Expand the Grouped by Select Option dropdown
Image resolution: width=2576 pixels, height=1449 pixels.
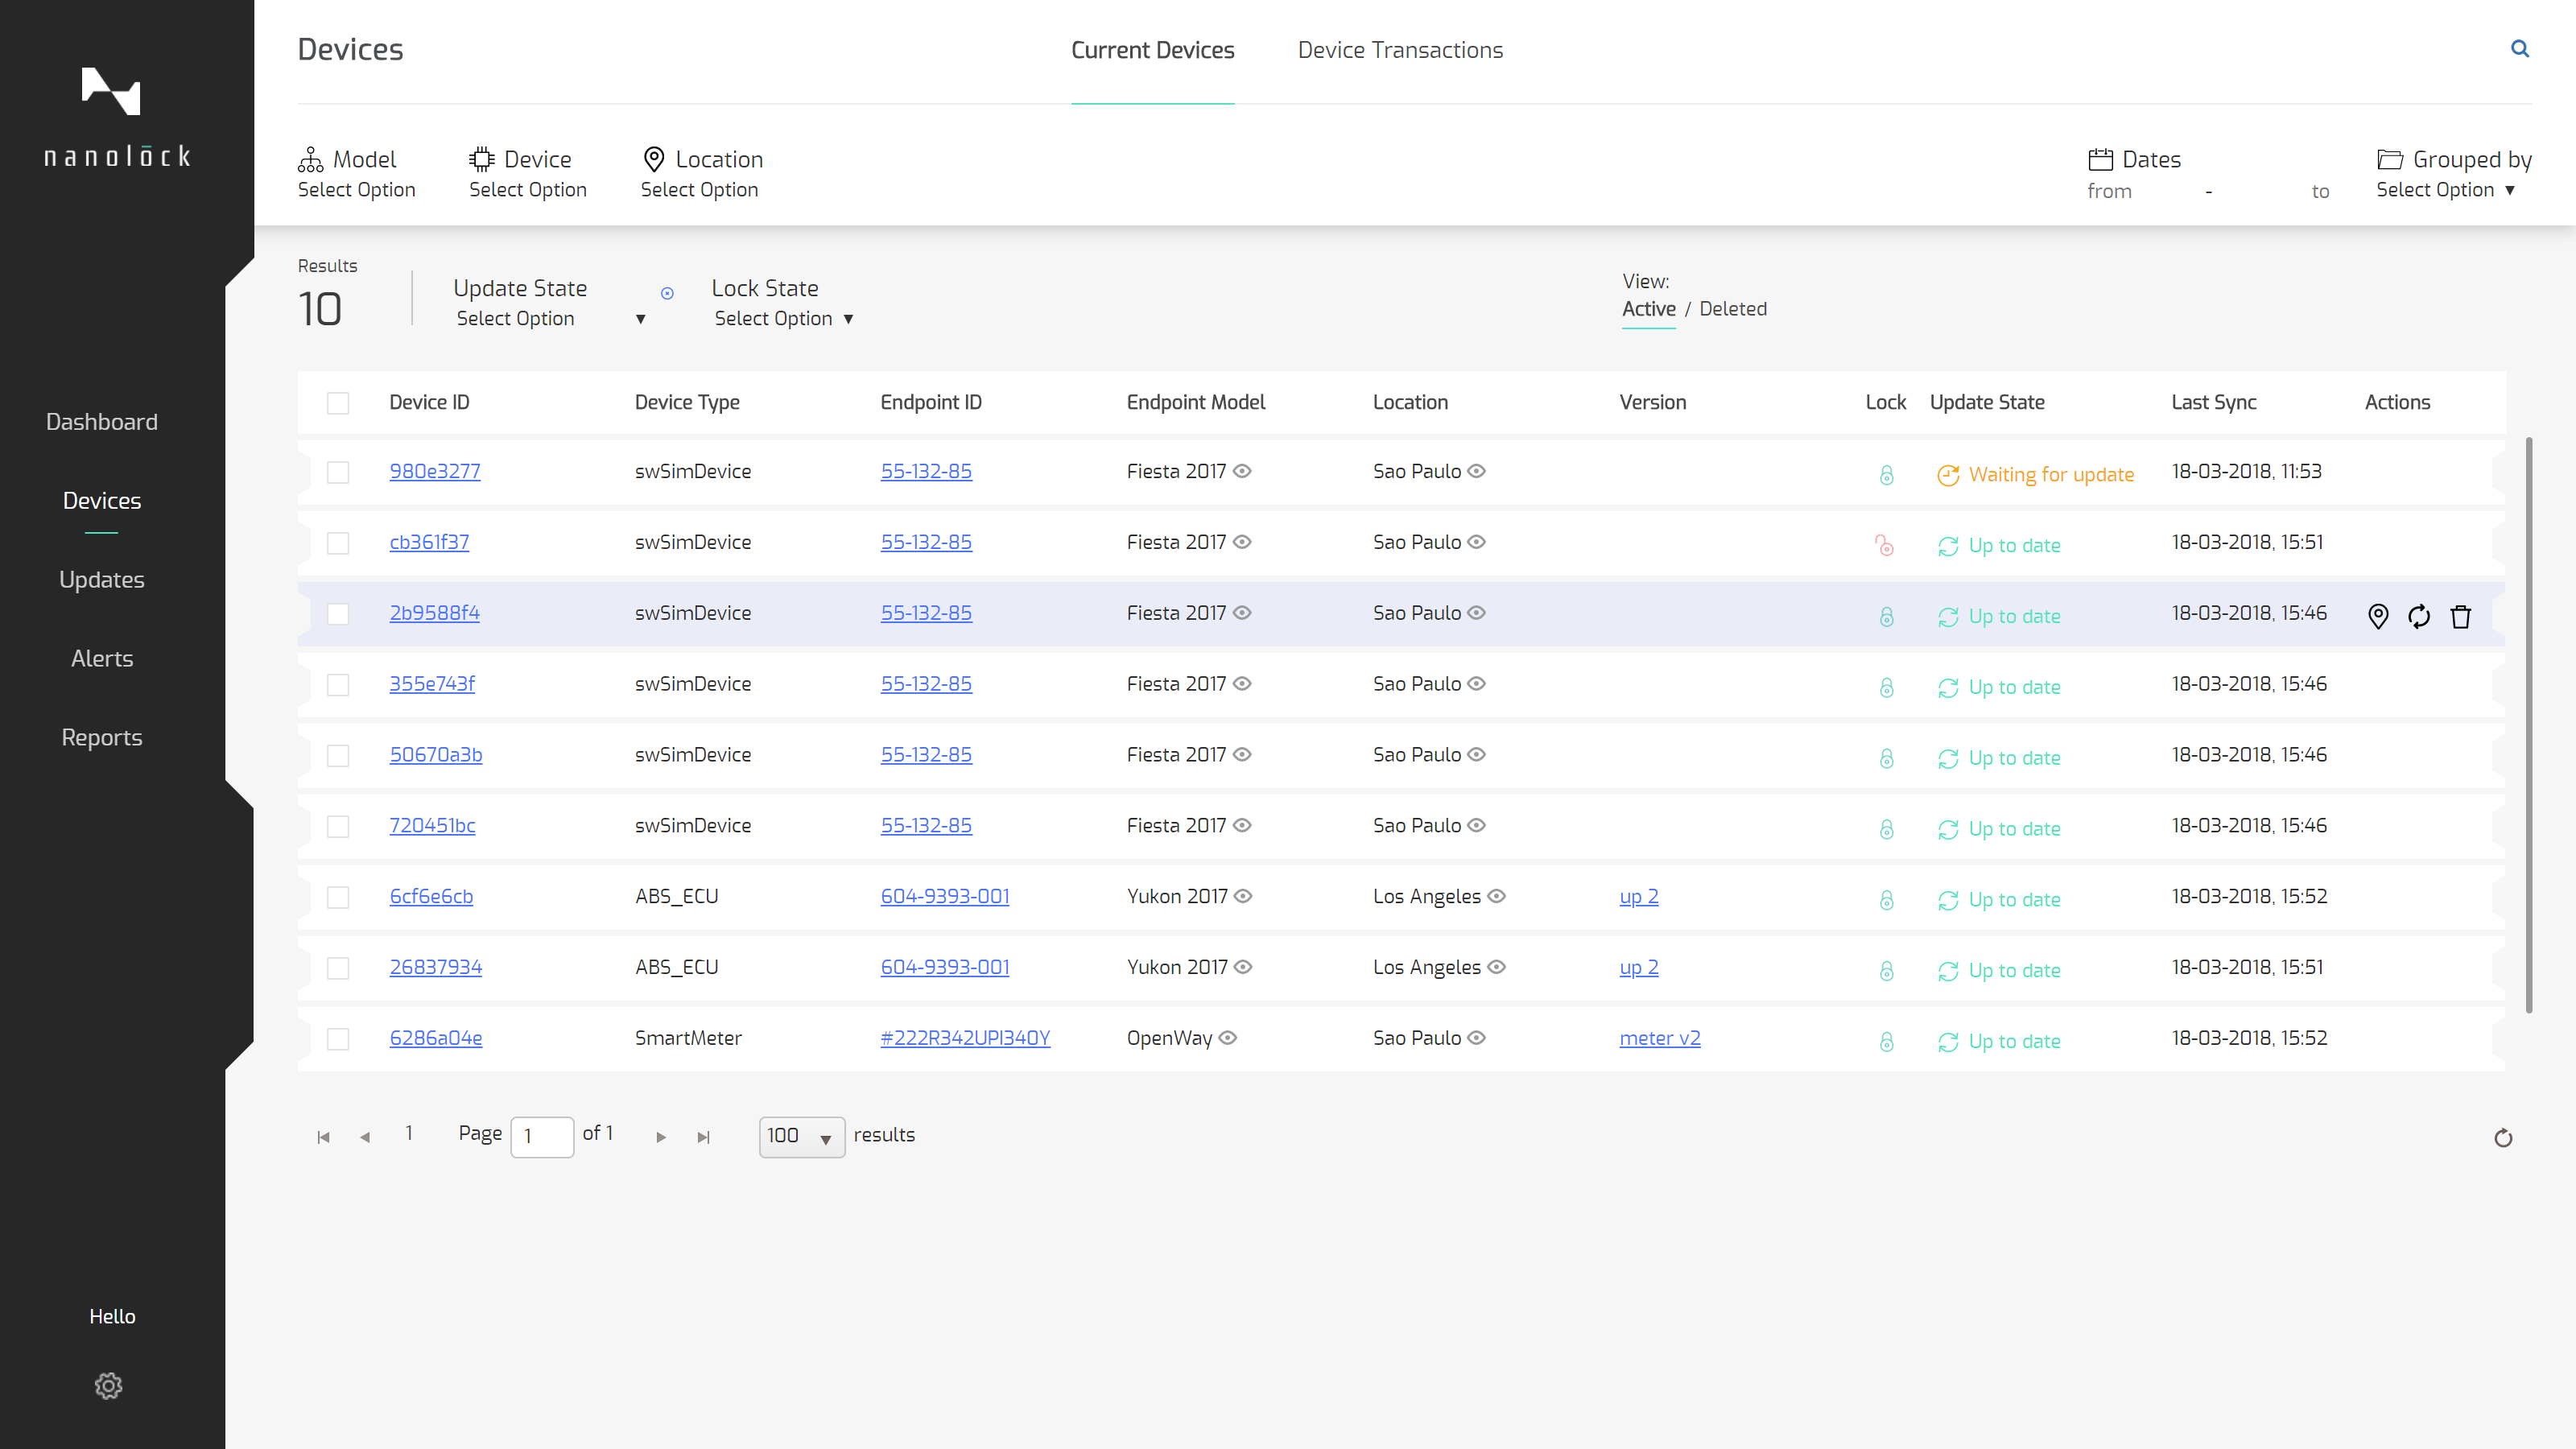pyautogui.click(x=2445, y=190)
